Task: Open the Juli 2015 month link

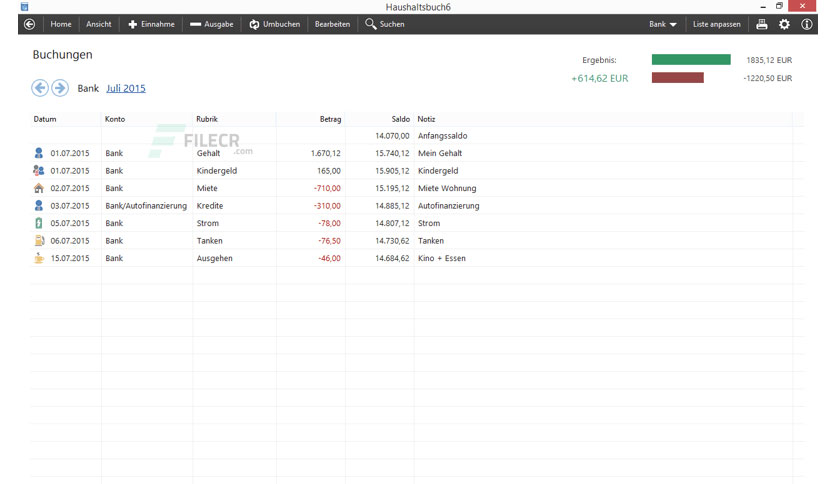Action: [126, 88]
